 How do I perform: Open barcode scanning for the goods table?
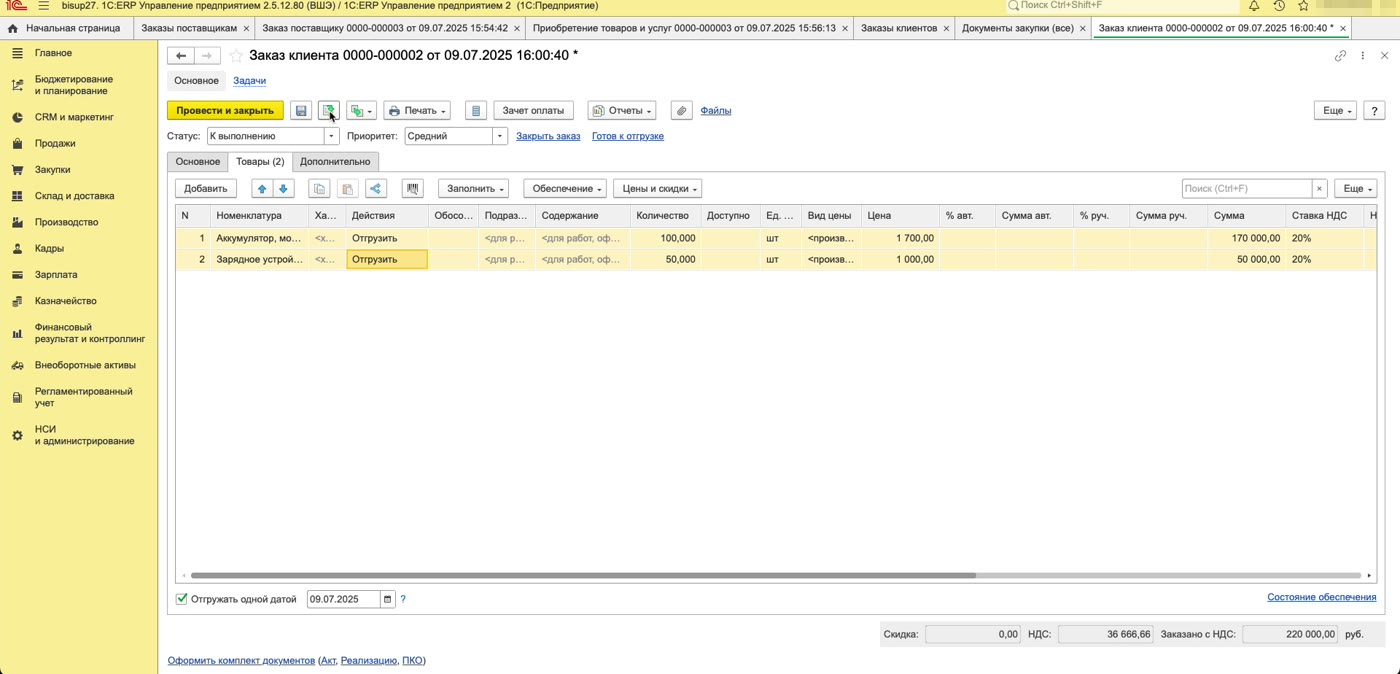412,188
